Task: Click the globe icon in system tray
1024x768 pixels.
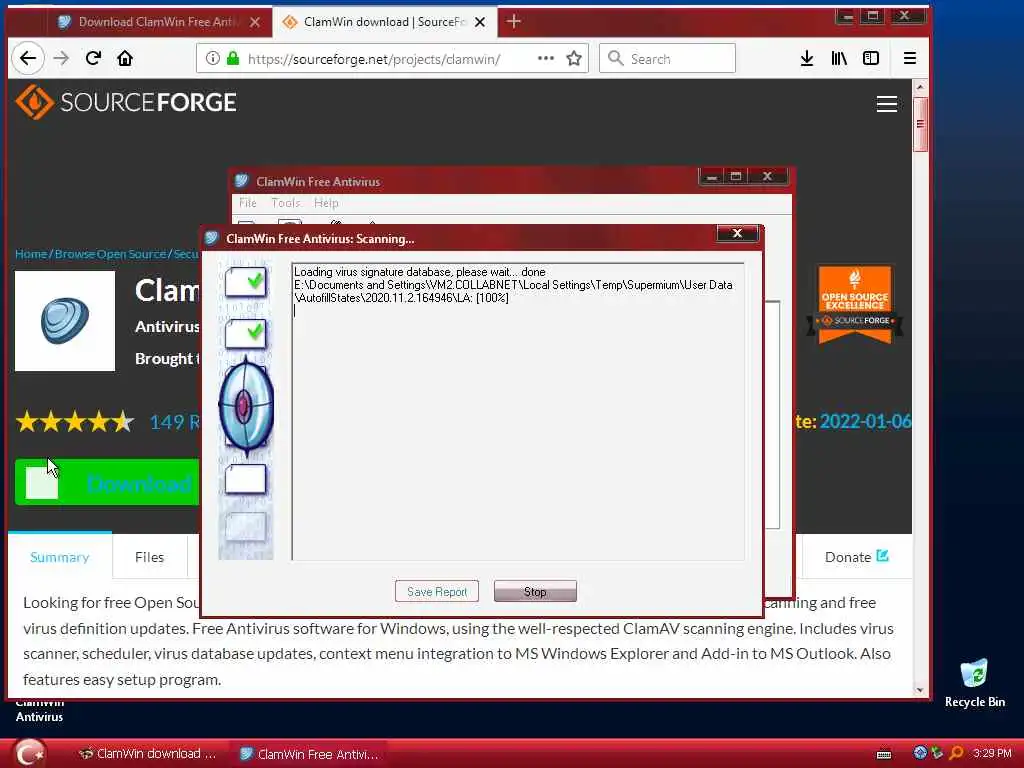Action: (x=920, y=753)
